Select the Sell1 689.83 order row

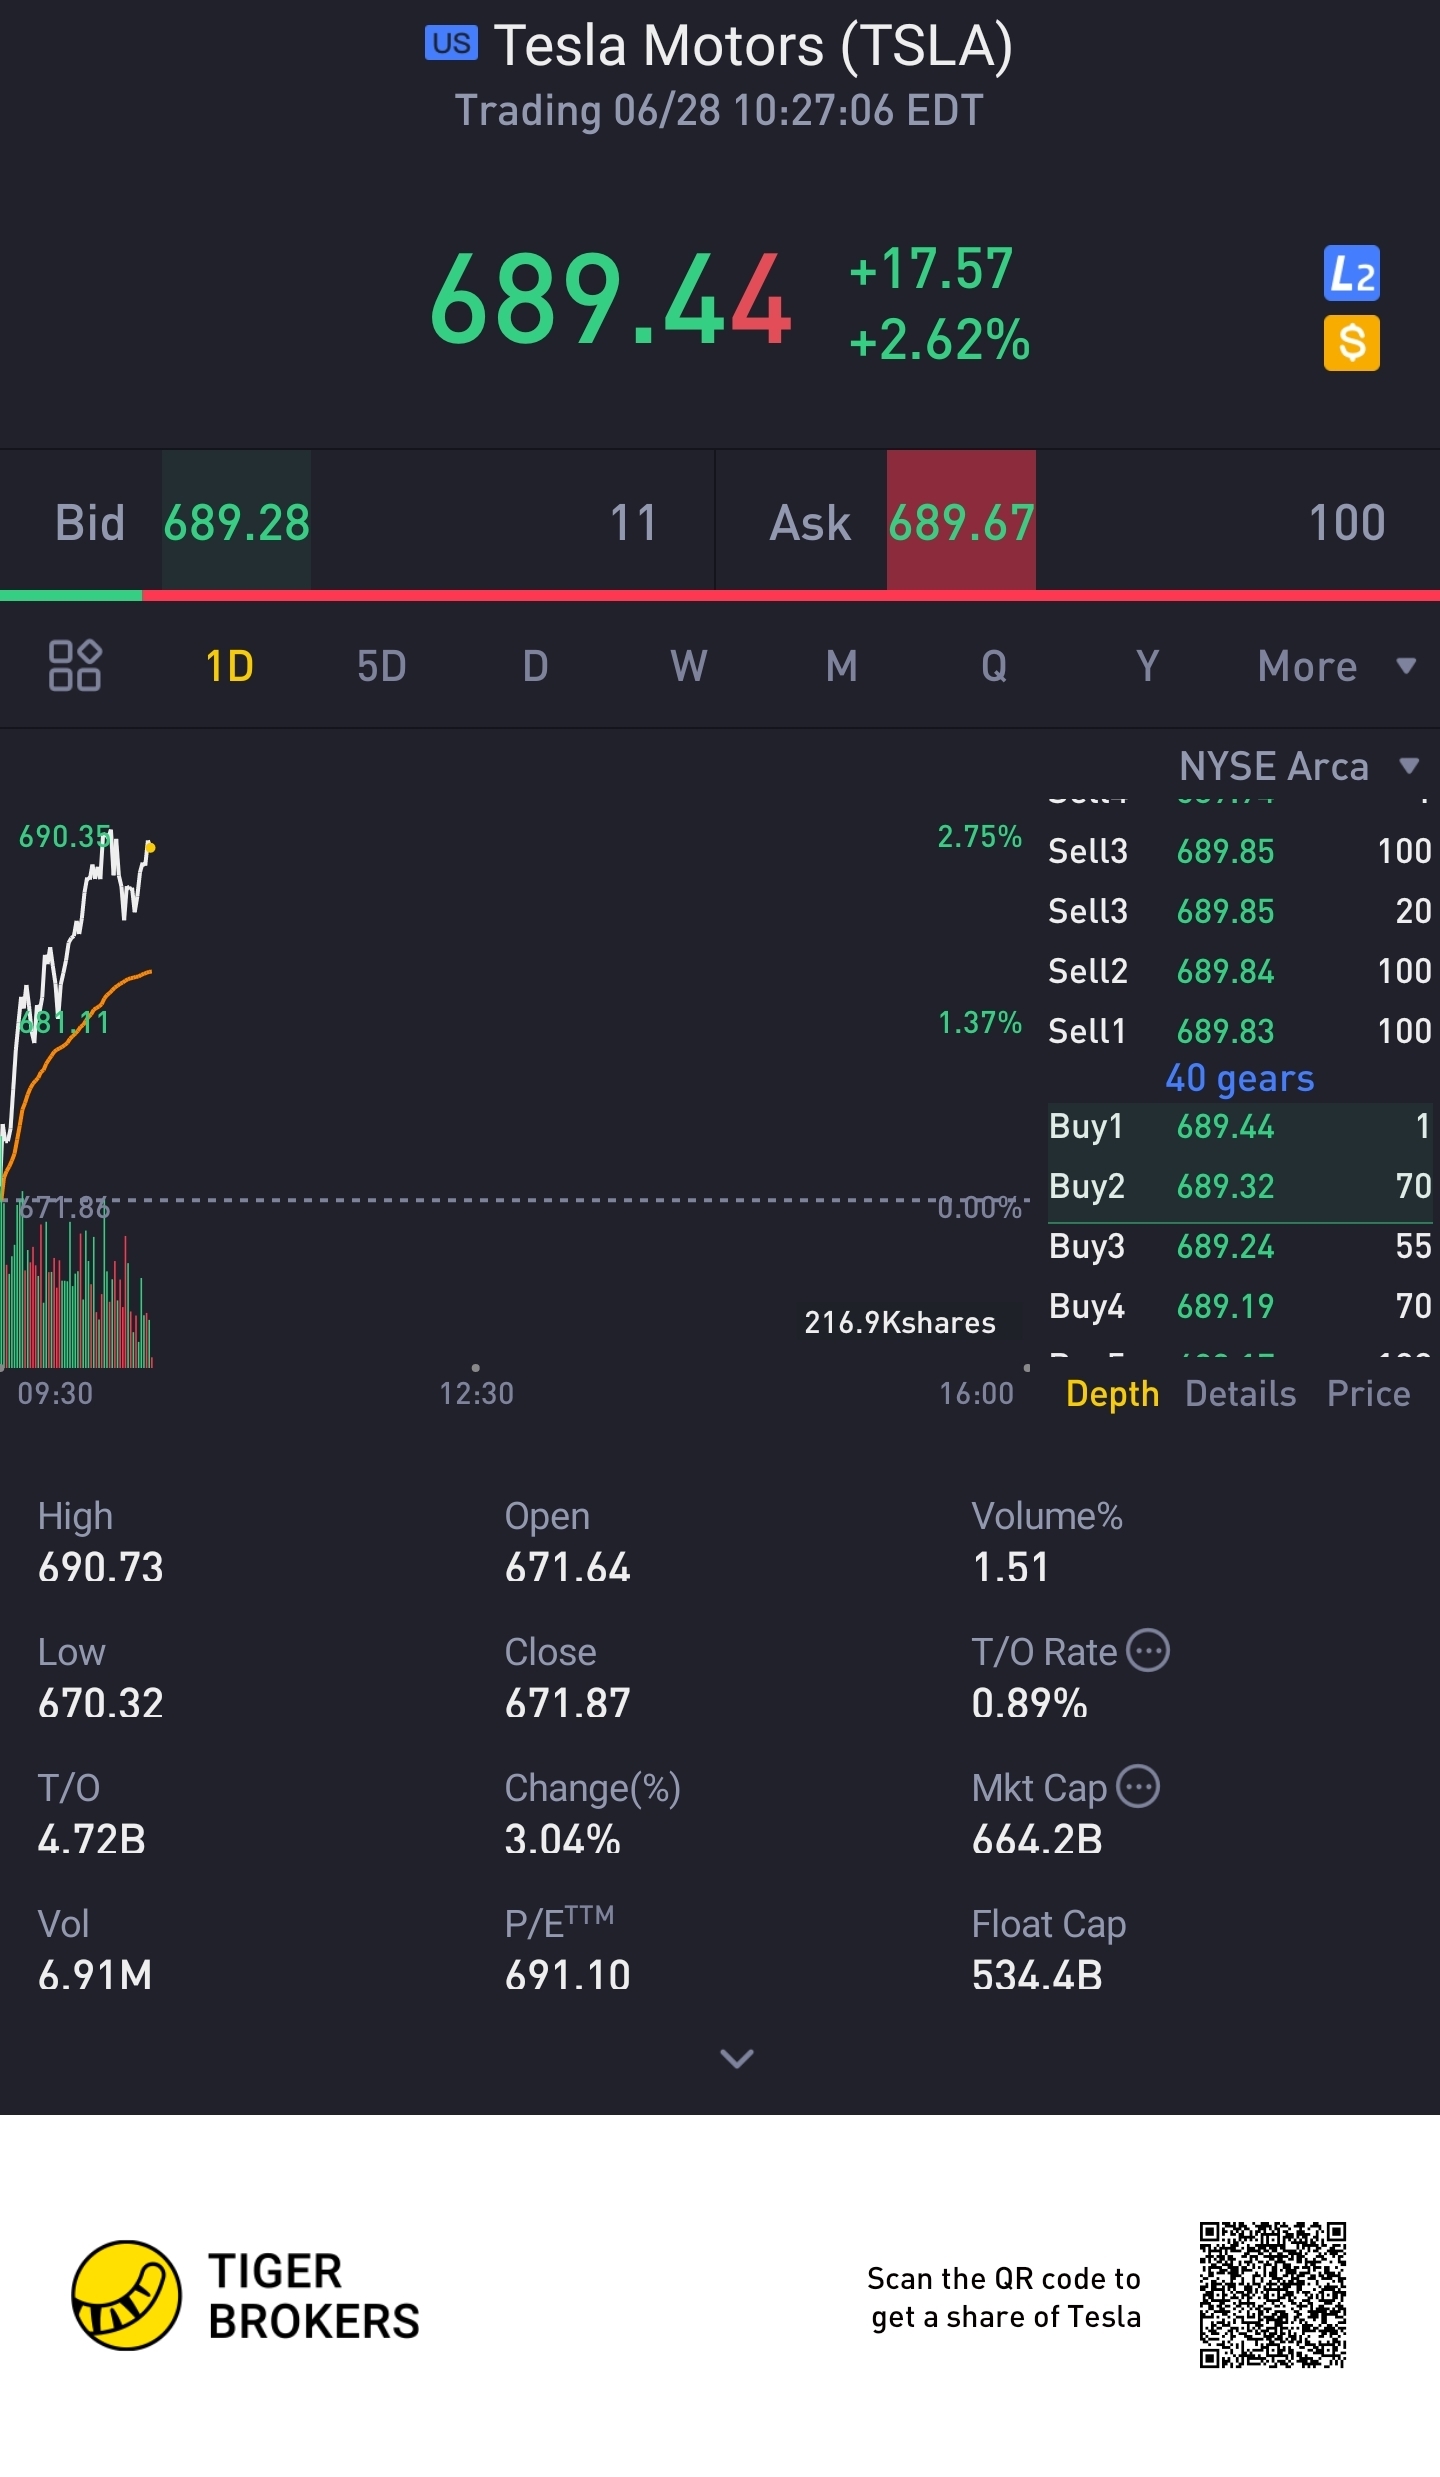pyautogui.click(x=1240, y=1031)
